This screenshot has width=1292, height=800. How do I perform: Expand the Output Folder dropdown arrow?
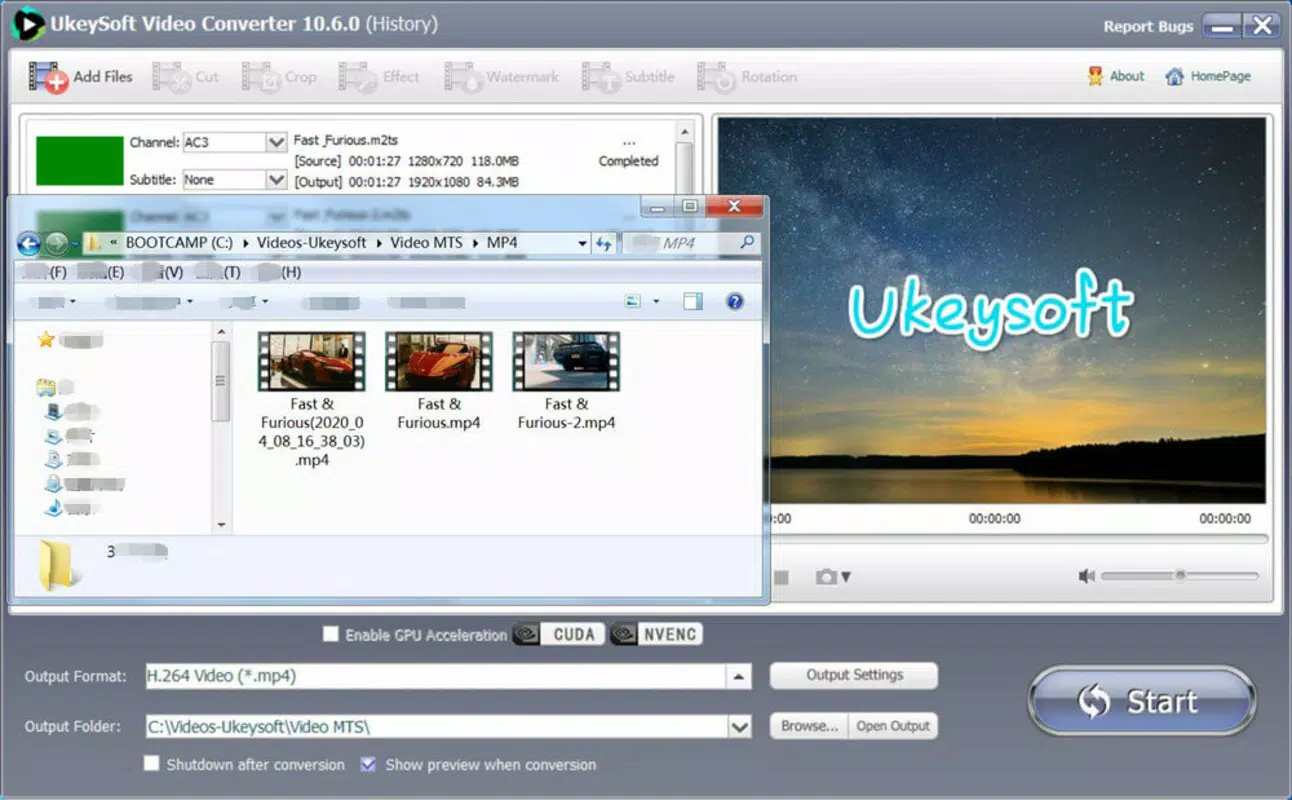pos(740,727)
